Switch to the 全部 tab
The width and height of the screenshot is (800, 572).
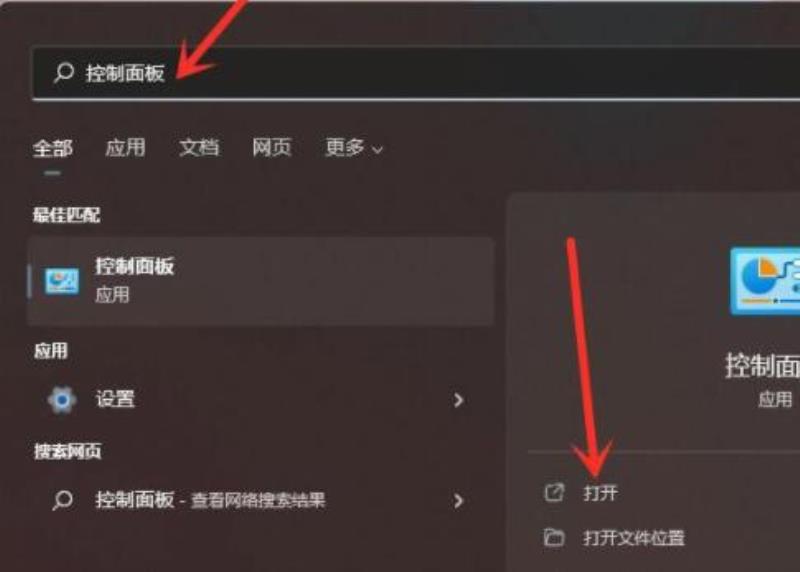[53, 148]
